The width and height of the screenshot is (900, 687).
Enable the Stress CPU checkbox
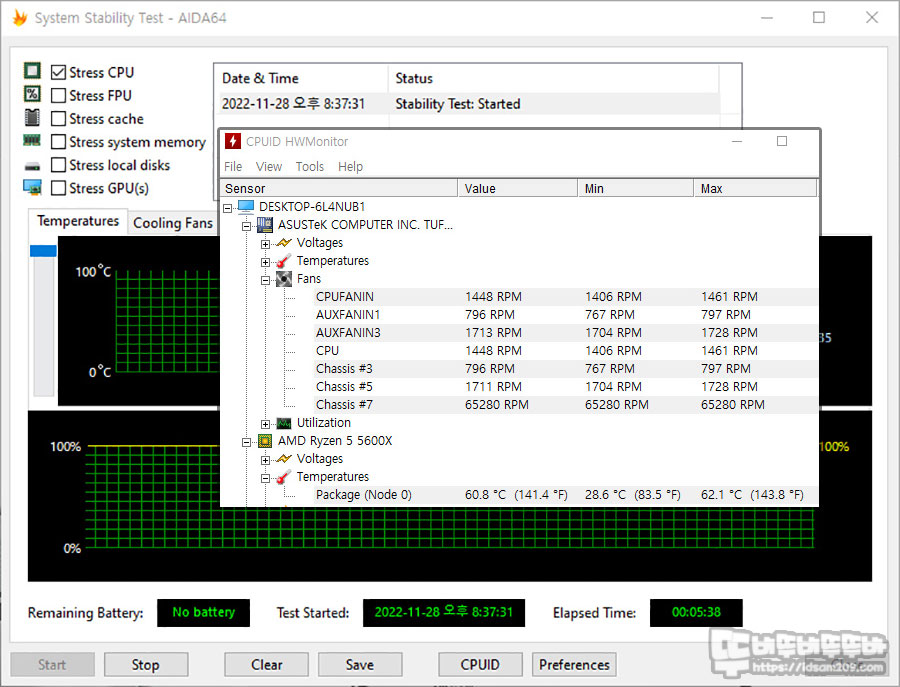[x=58, y=72]
